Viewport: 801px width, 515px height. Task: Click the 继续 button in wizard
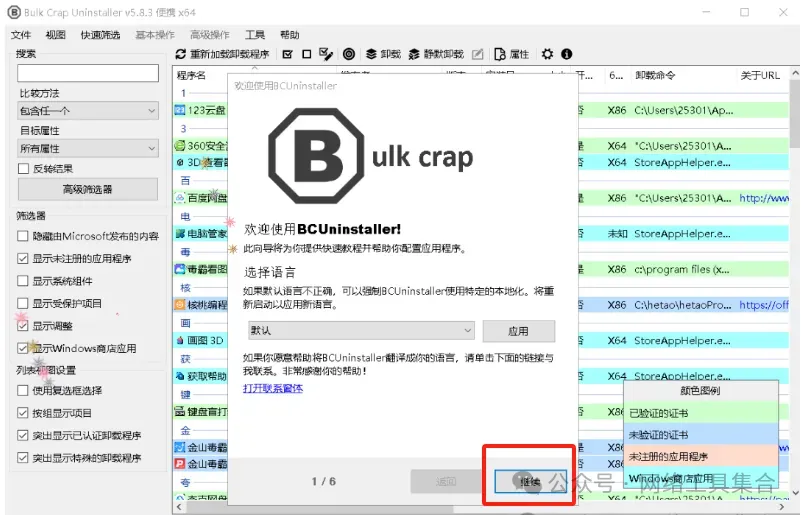(530, 481)
